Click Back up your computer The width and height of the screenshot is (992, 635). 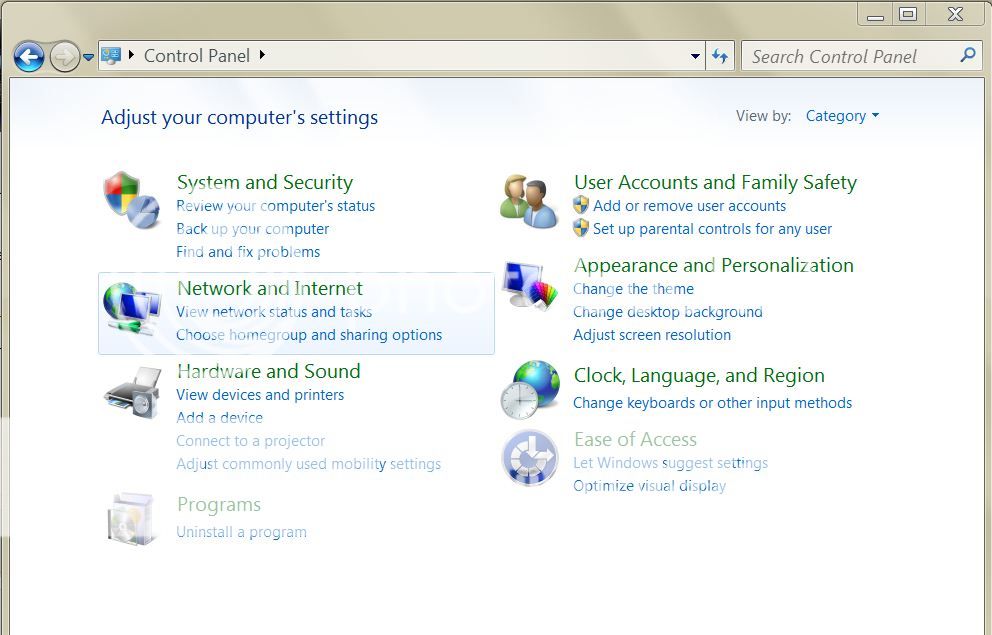coord(252,228)
